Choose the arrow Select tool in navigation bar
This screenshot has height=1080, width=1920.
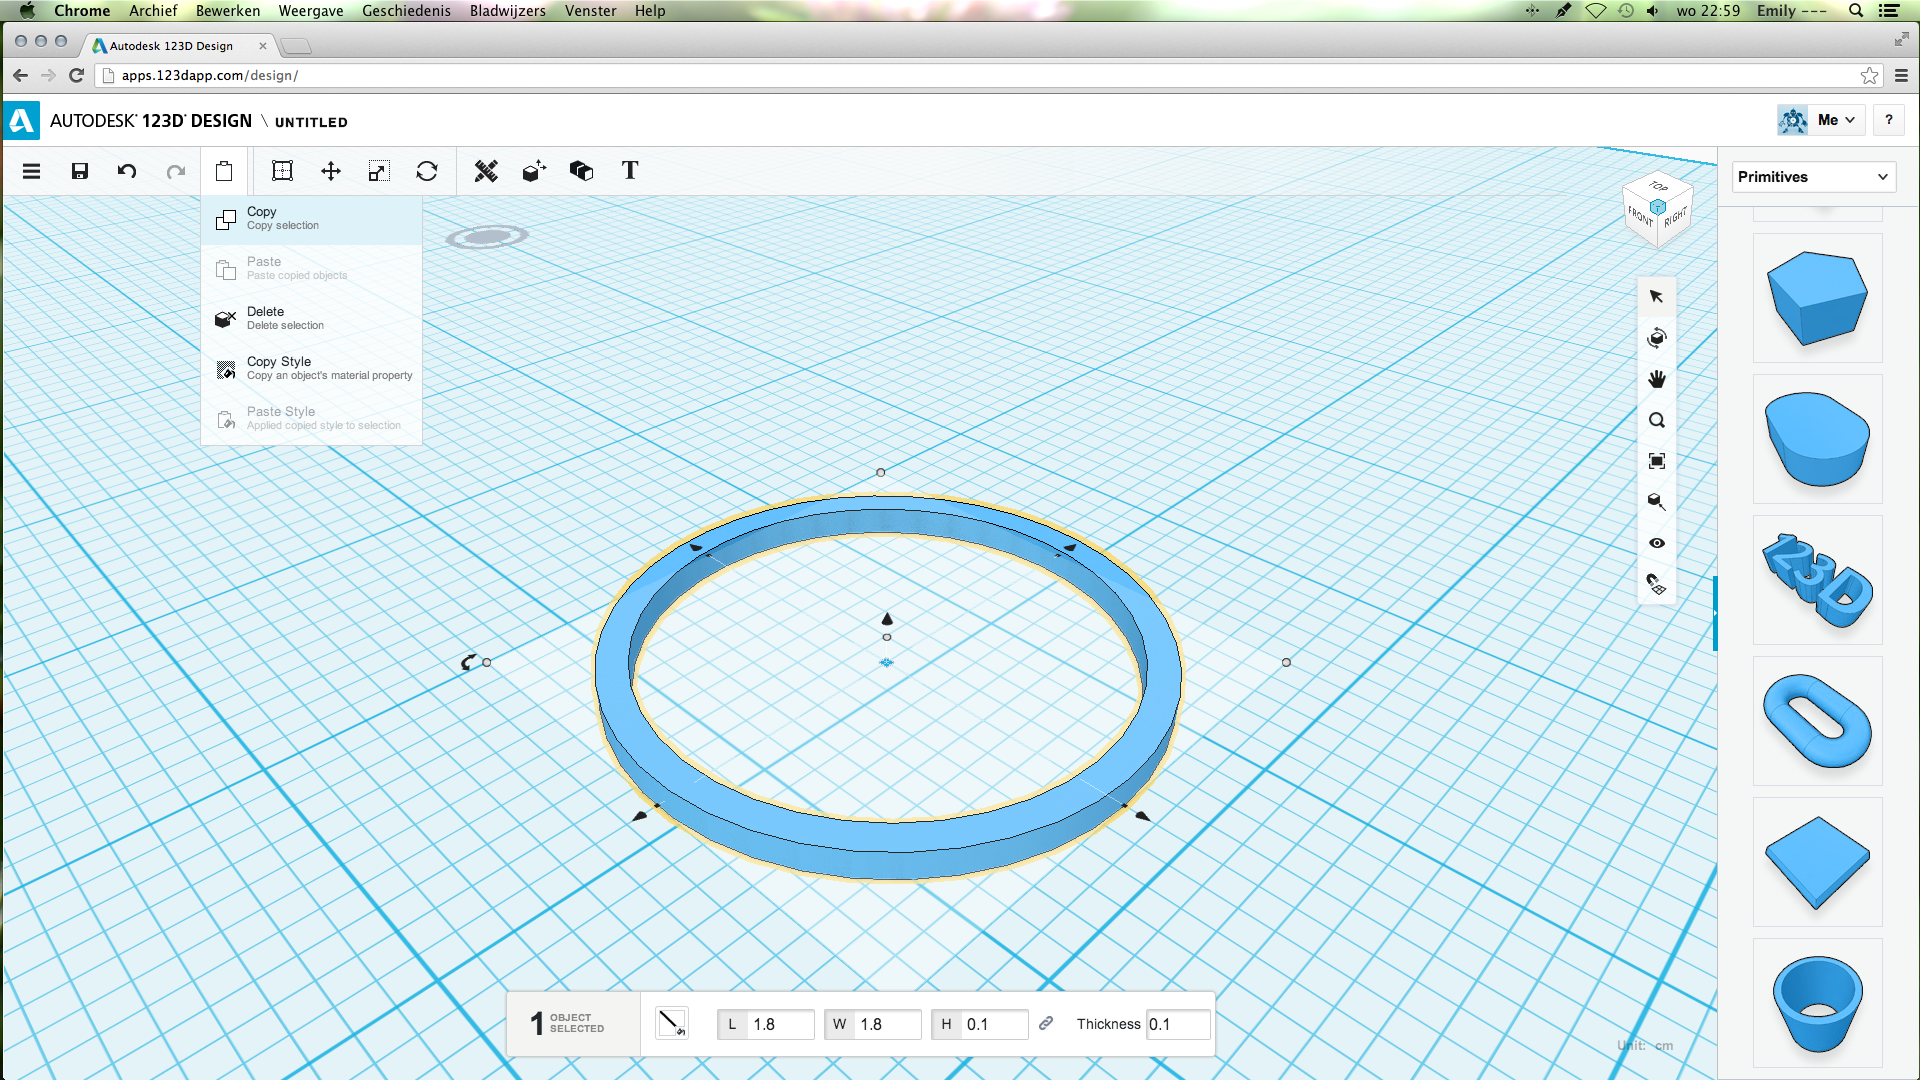pyautogui.click(x=1656, y=296)
